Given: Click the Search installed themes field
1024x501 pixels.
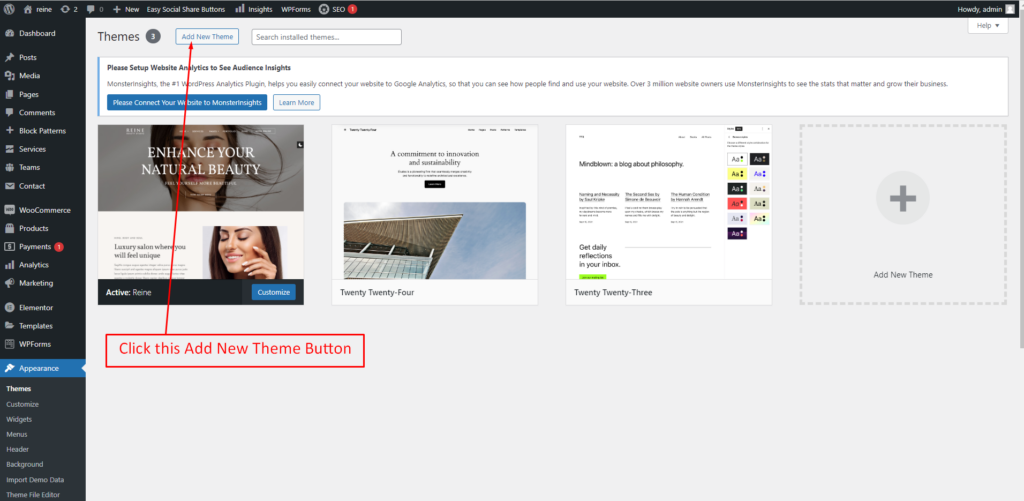Looking at the screenshot, I should point(327,37).
